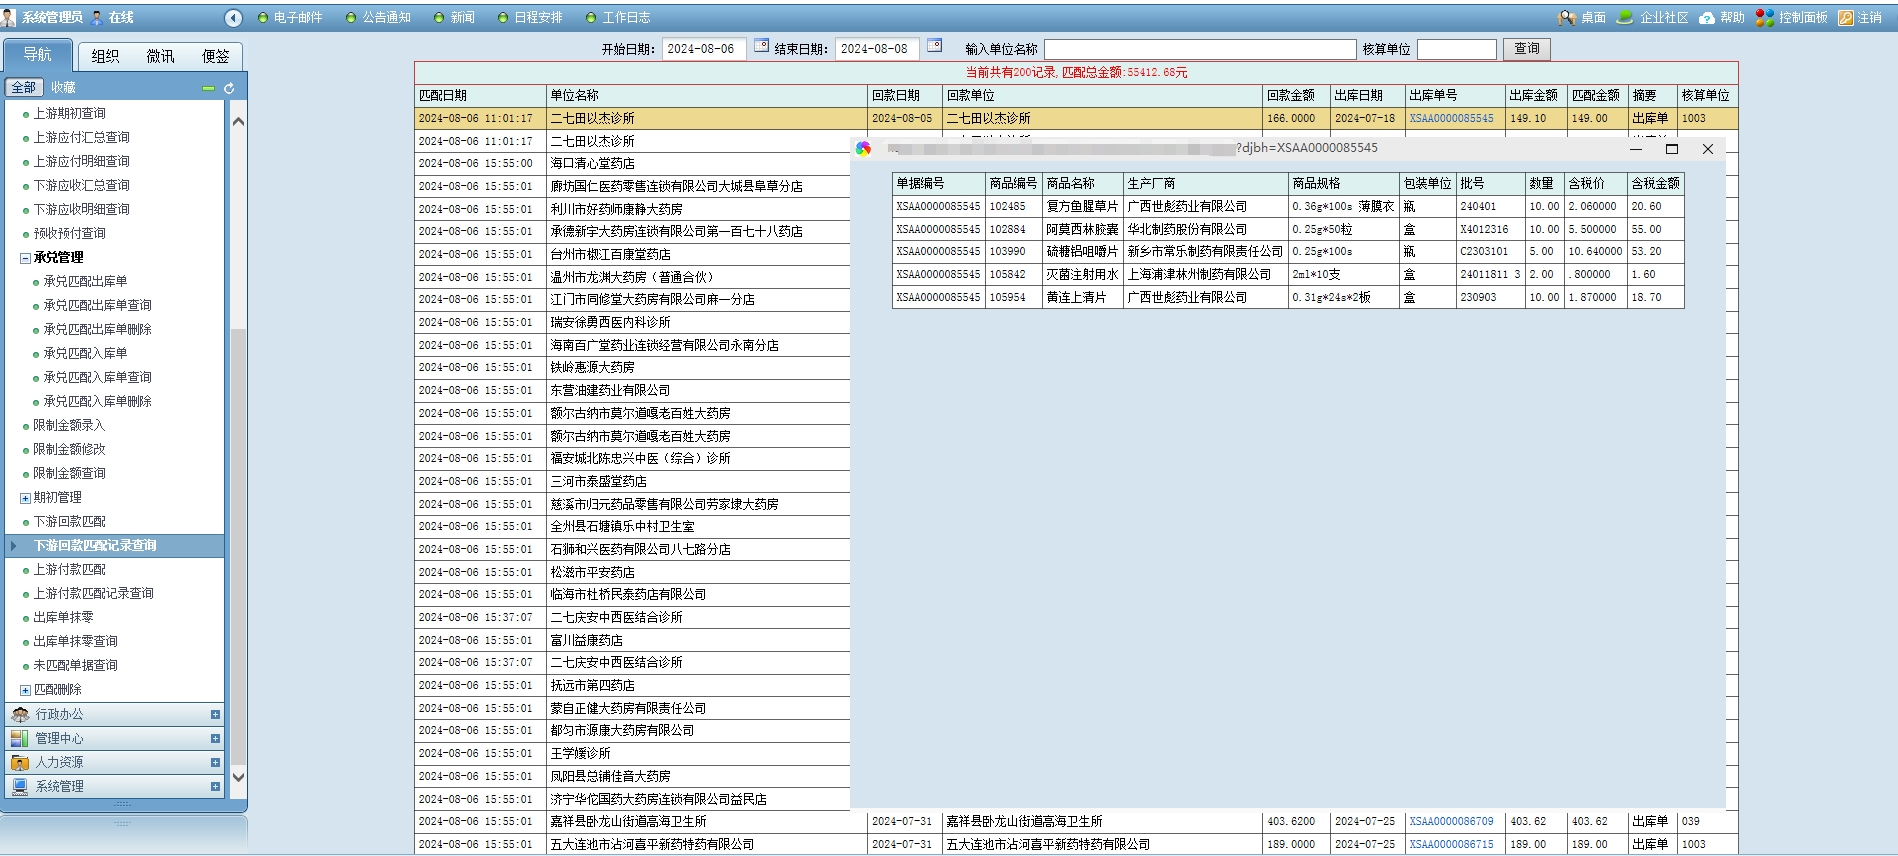This screenshot has width=1898, height=856.
Task: Click the 开始日期 date field
Action: [x=703, y=49]
